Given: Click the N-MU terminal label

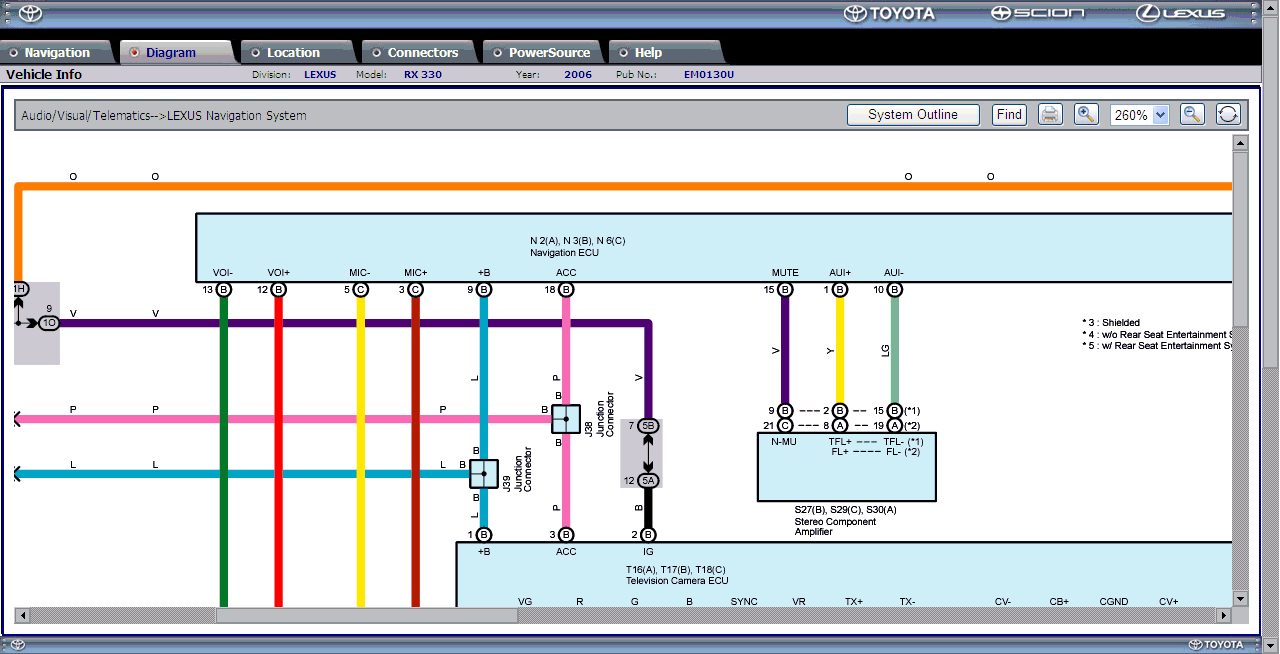Looking at the screenshot, I should click(x=783, y=441).
